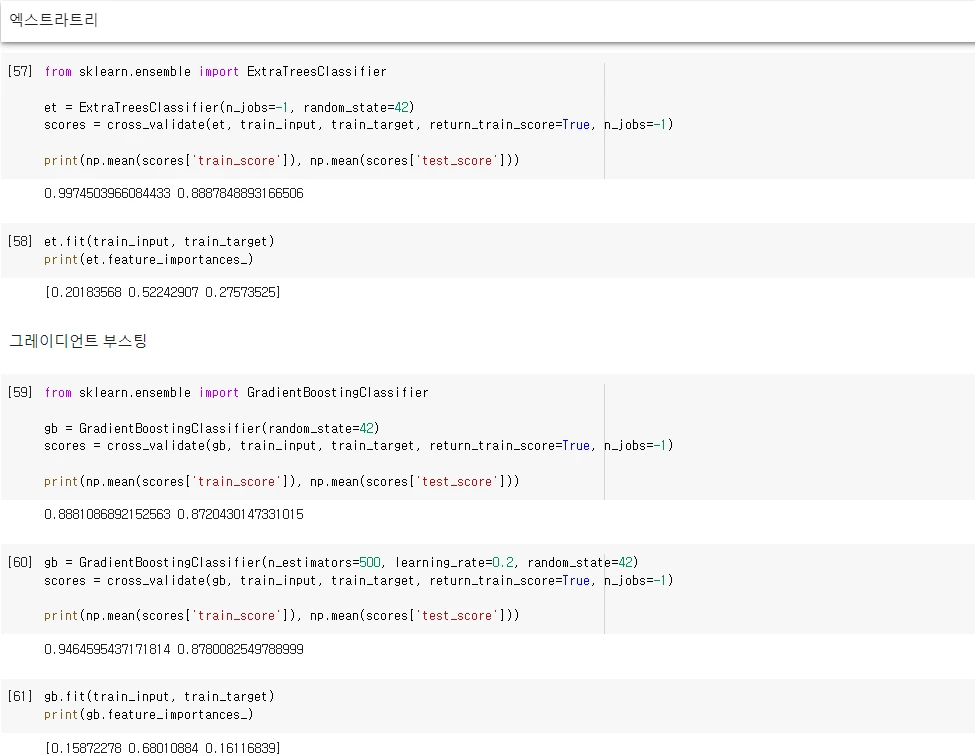This screenshot has height=754, width=975.
Task: Click the ExtraTreesClassifier import line
Action: click(x=215, y=71)
